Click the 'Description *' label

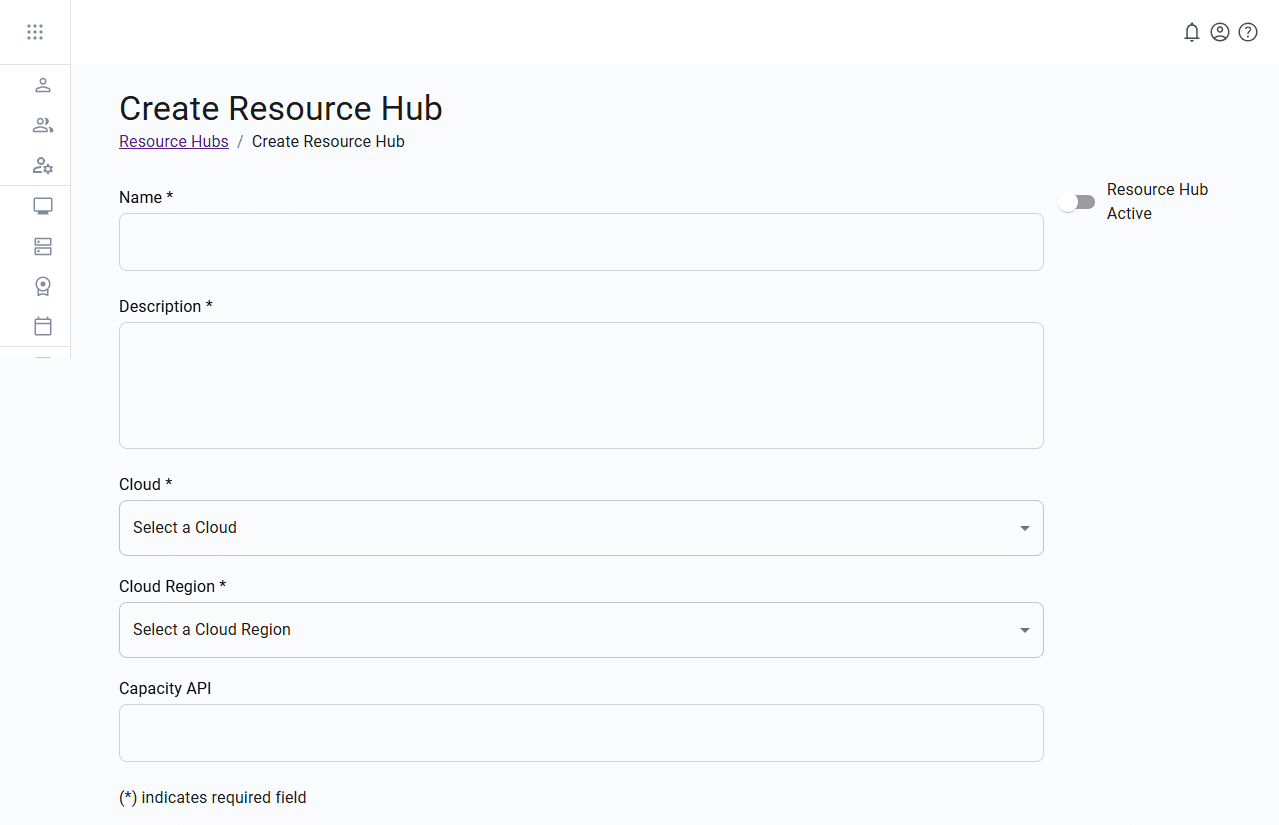(166, 306)
